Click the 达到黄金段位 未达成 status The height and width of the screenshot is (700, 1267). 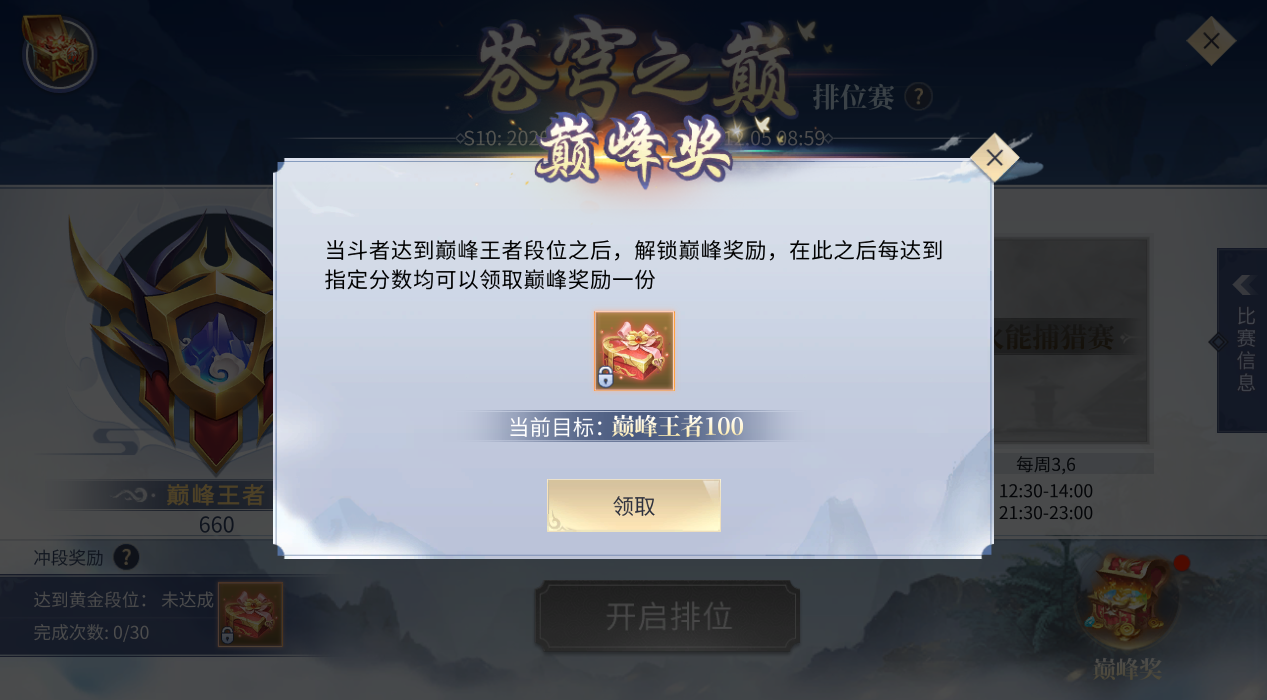pyautogui.click(x=124, y=600)
